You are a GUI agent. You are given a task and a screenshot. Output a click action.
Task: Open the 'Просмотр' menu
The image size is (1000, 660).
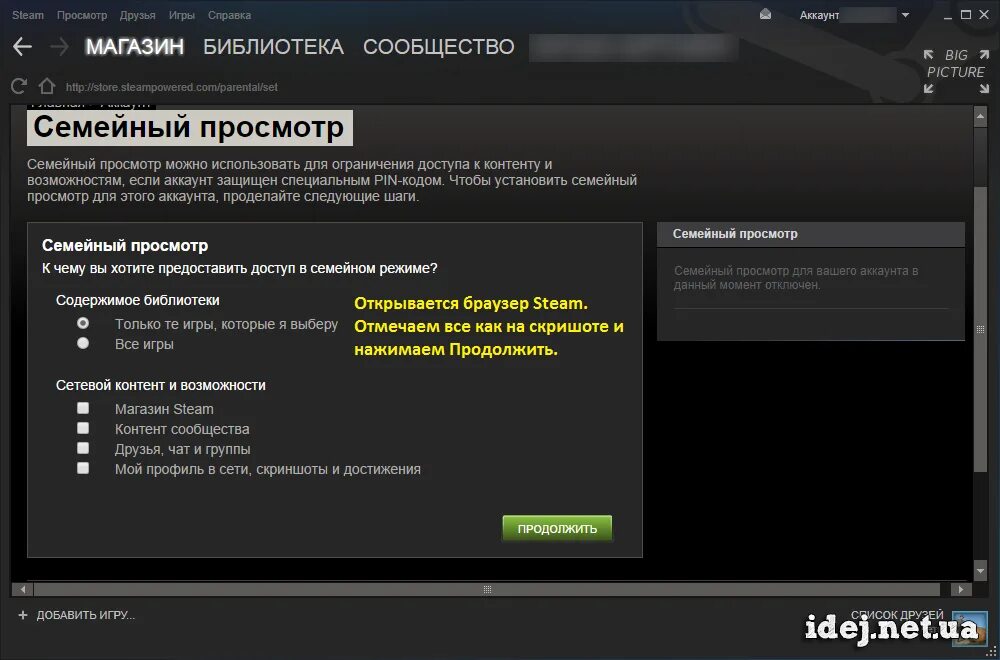tap(82, 15)
